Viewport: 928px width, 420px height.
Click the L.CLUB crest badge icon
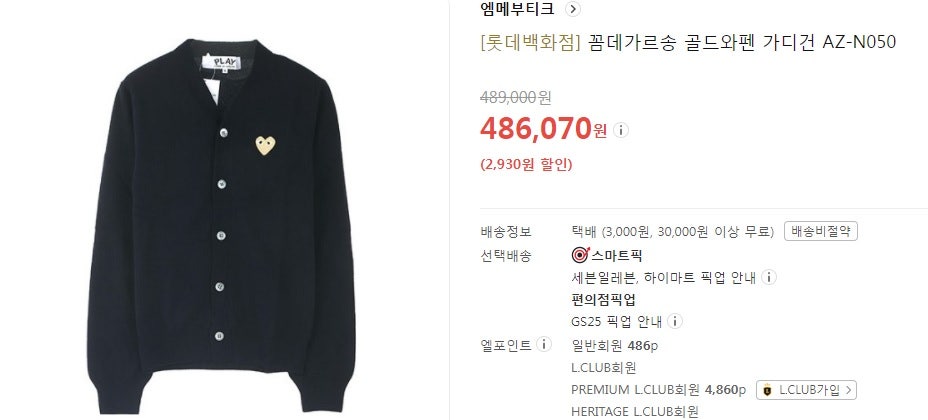(768, 390)
